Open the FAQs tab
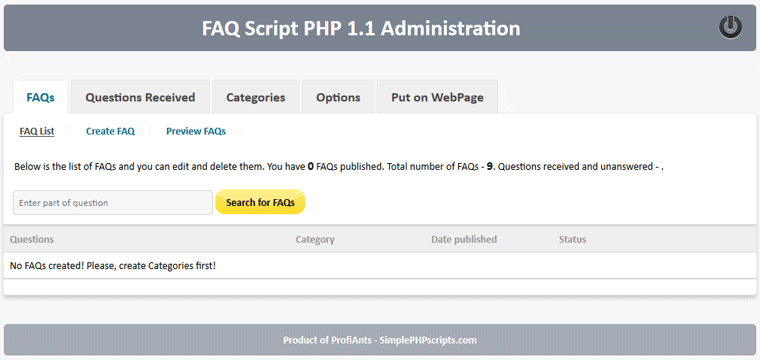Image resolution: width=760 pixels, height=360 pixels. (x=41, y=97)
